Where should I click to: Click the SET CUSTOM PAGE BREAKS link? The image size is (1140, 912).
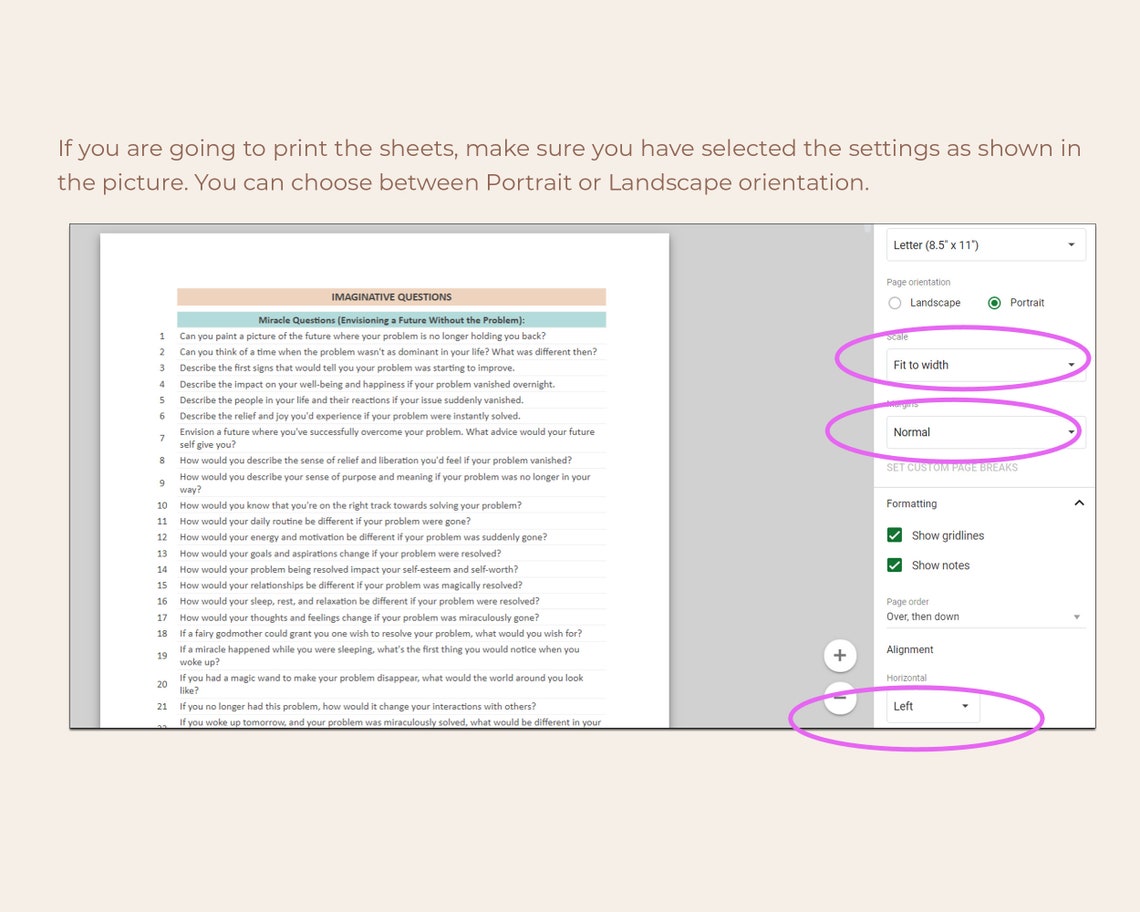coord(953,467)
